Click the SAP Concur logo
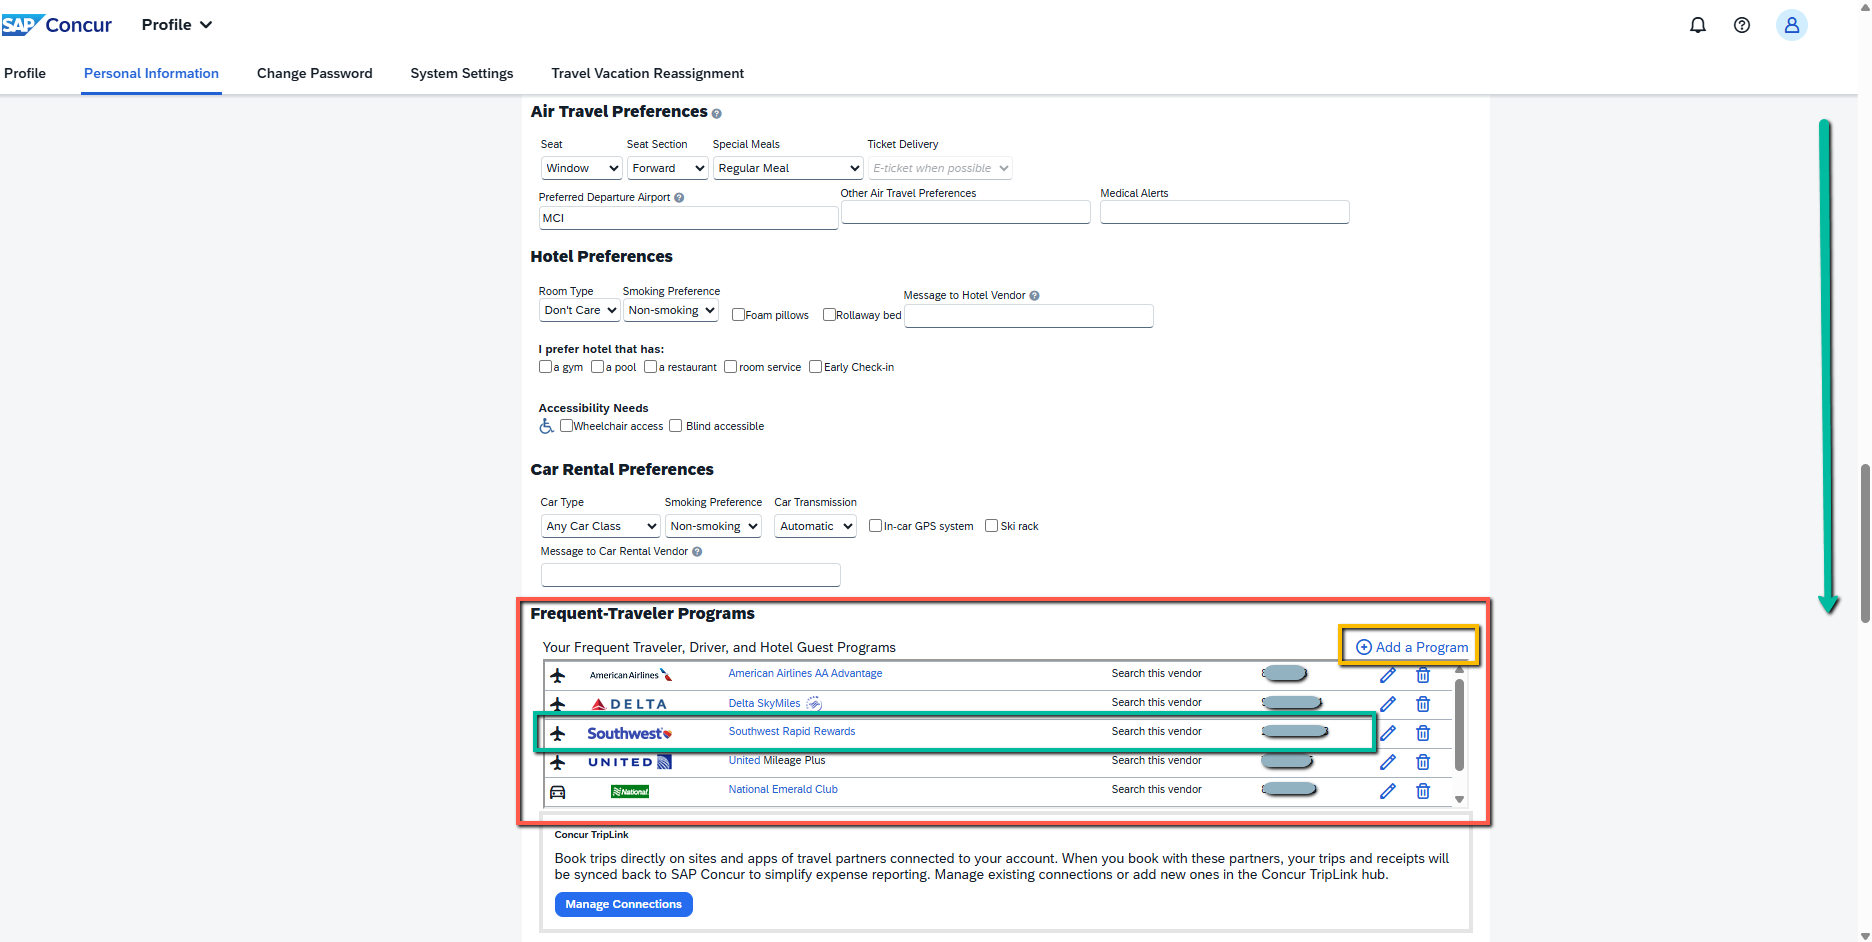1872x942 pixels. click(x=57, y=24)
